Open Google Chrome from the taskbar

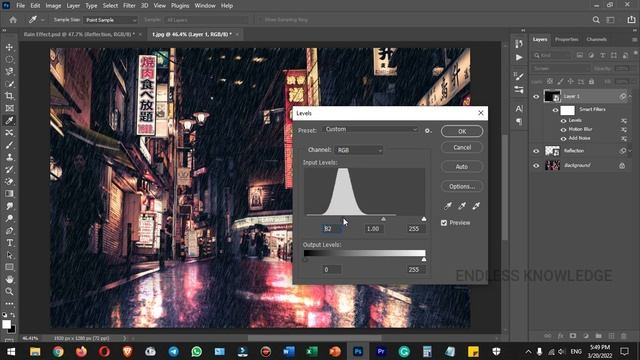58,351
